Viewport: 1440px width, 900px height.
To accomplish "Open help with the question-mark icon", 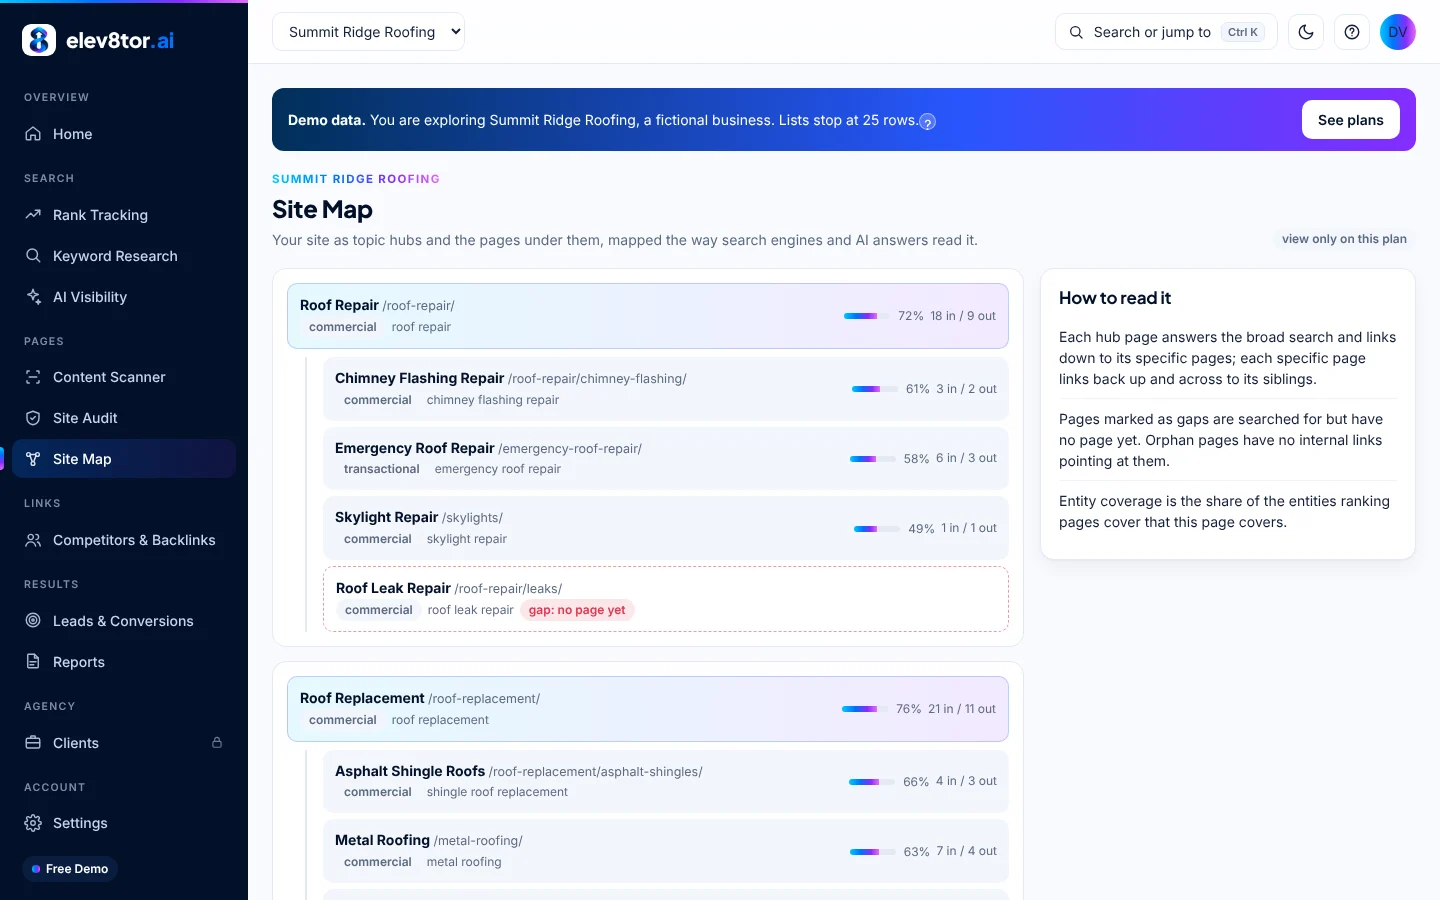I will point(1352,32).
